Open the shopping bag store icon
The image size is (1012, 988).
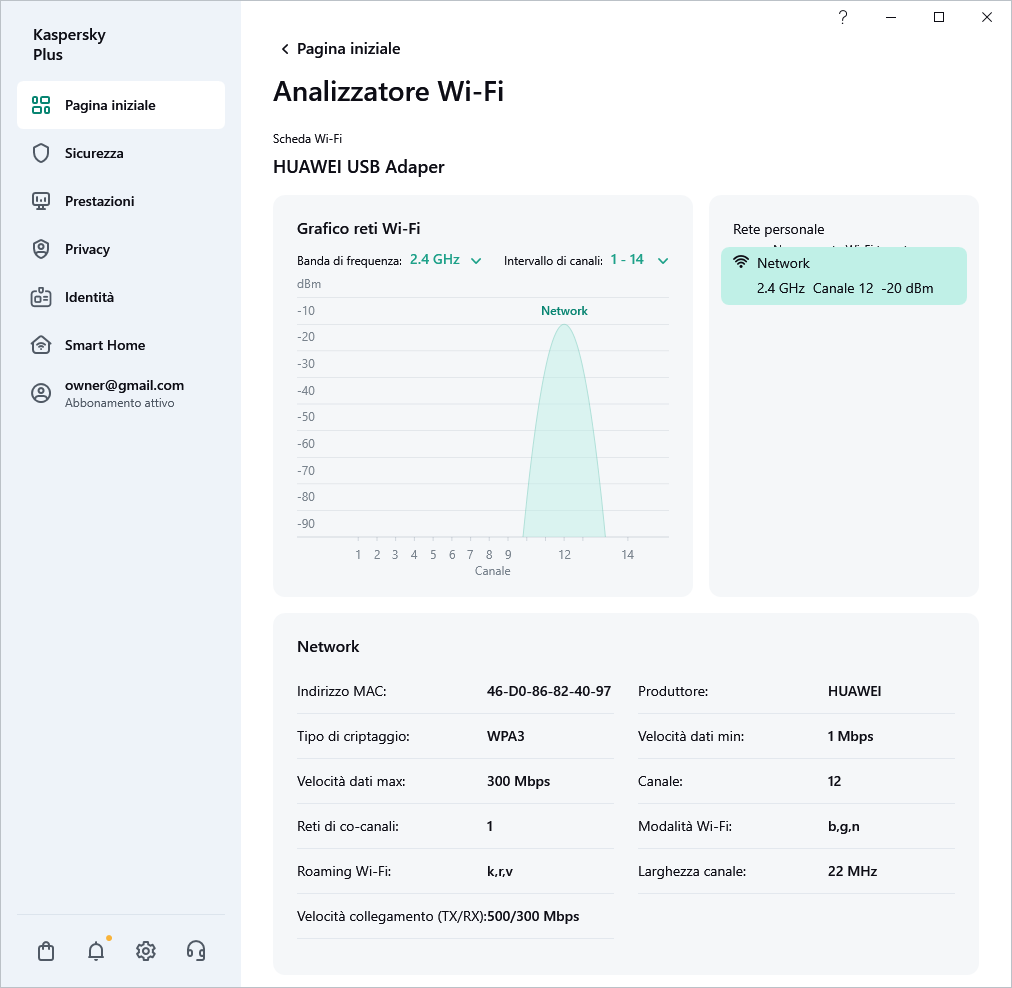(46, 951)
